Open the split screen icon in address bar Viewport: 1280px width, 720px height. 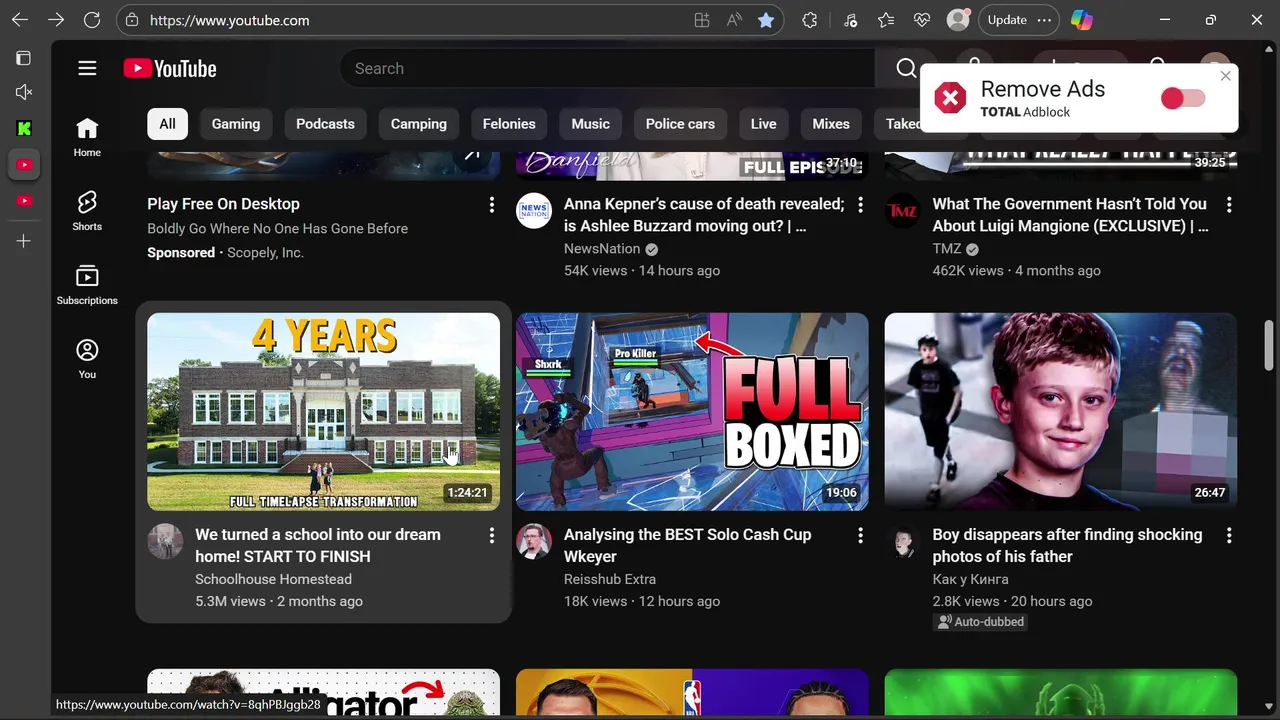pos(702,20)
